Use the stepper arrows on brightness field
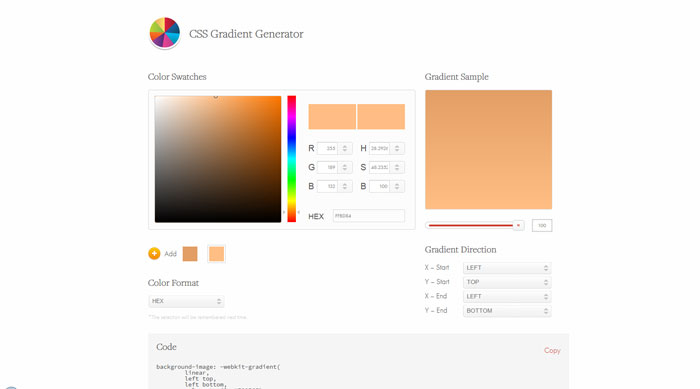The image size is (700, 389). tap(397, 186)
